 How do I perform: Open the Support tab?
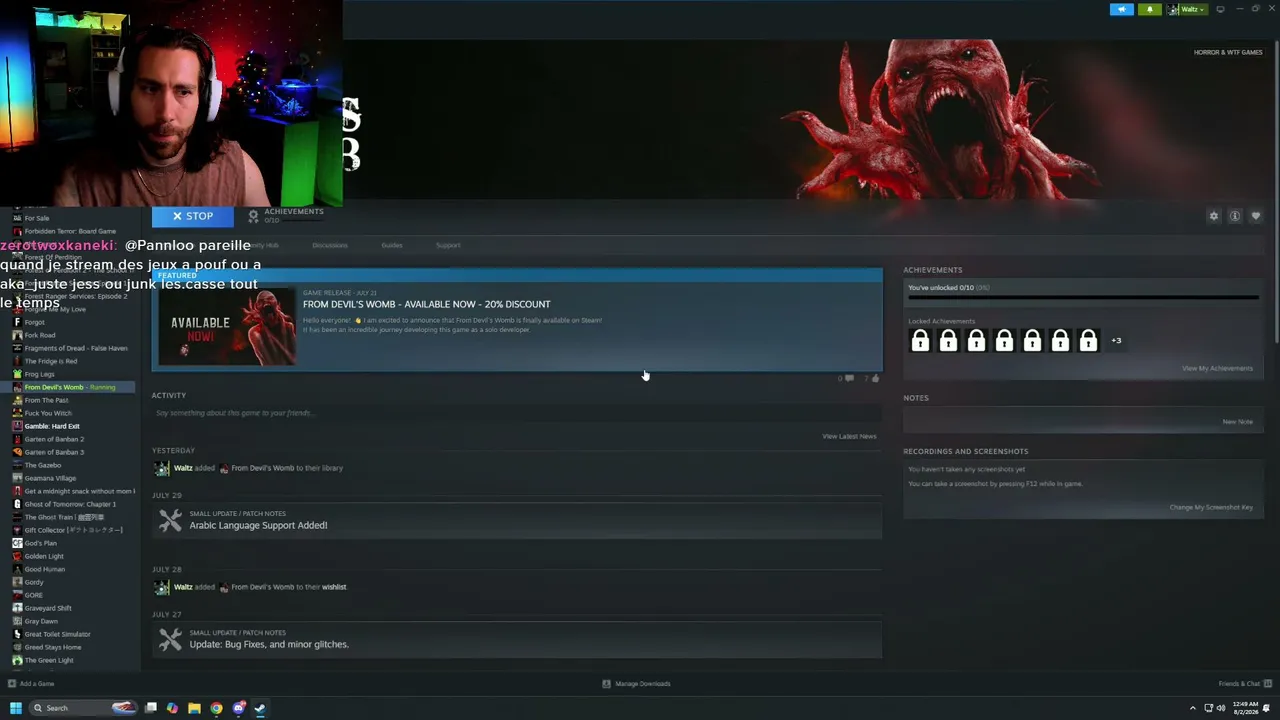tap(448, 245)
